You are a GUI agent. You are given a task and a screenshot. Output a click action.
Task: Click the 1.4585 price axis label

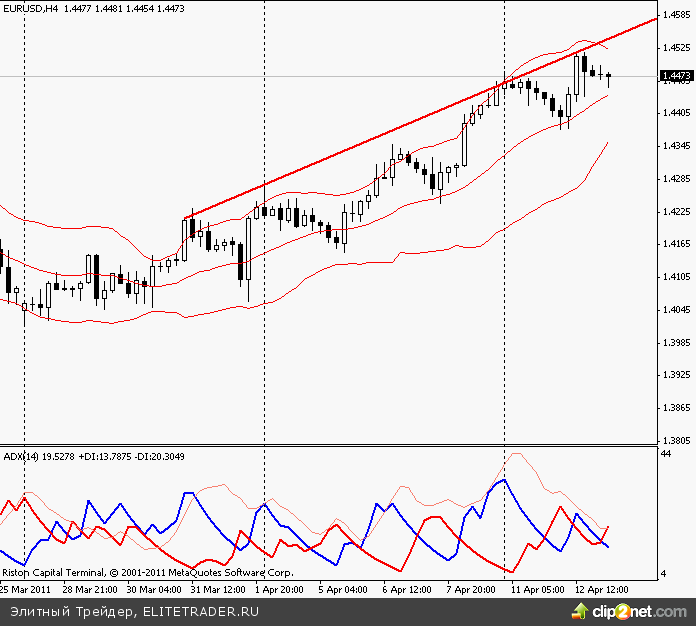[676, 17]
